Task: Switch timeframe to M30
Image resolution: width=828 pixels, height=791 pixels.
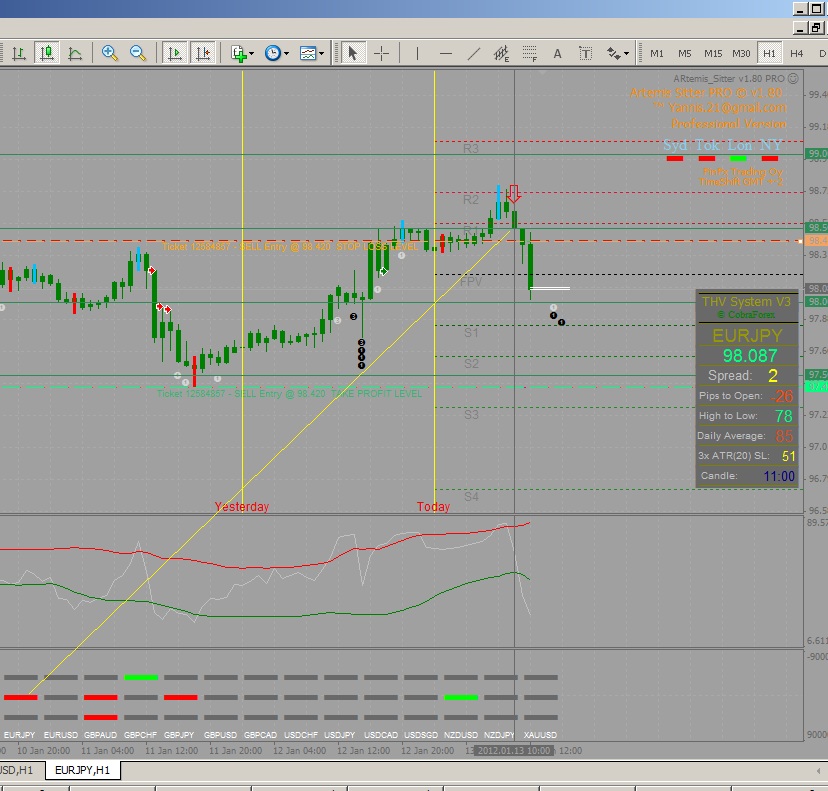Action: (x=741, y=53)
